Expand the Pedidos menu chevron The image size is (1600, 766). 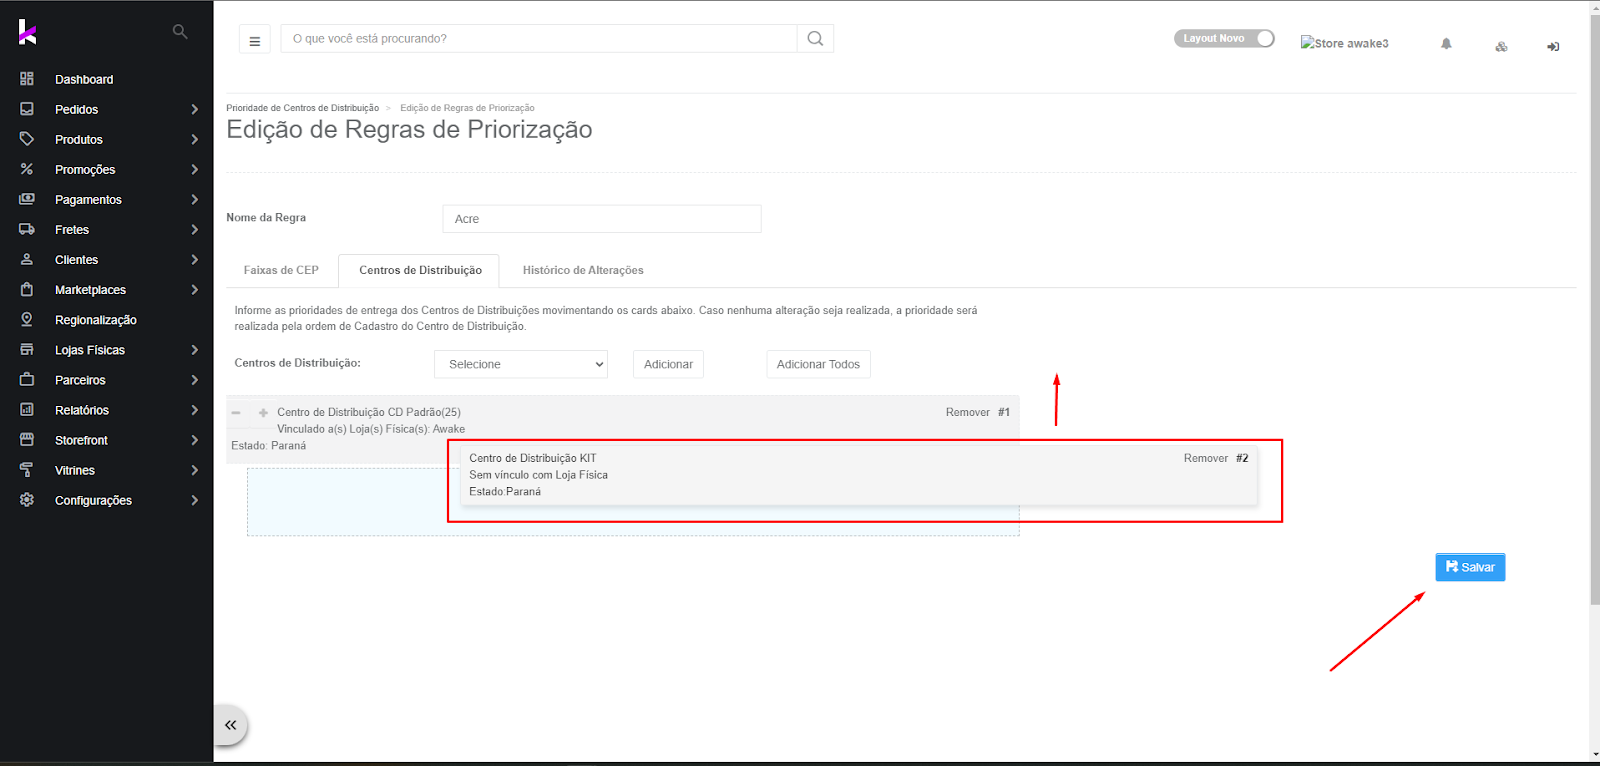click(x=195, y=109)
